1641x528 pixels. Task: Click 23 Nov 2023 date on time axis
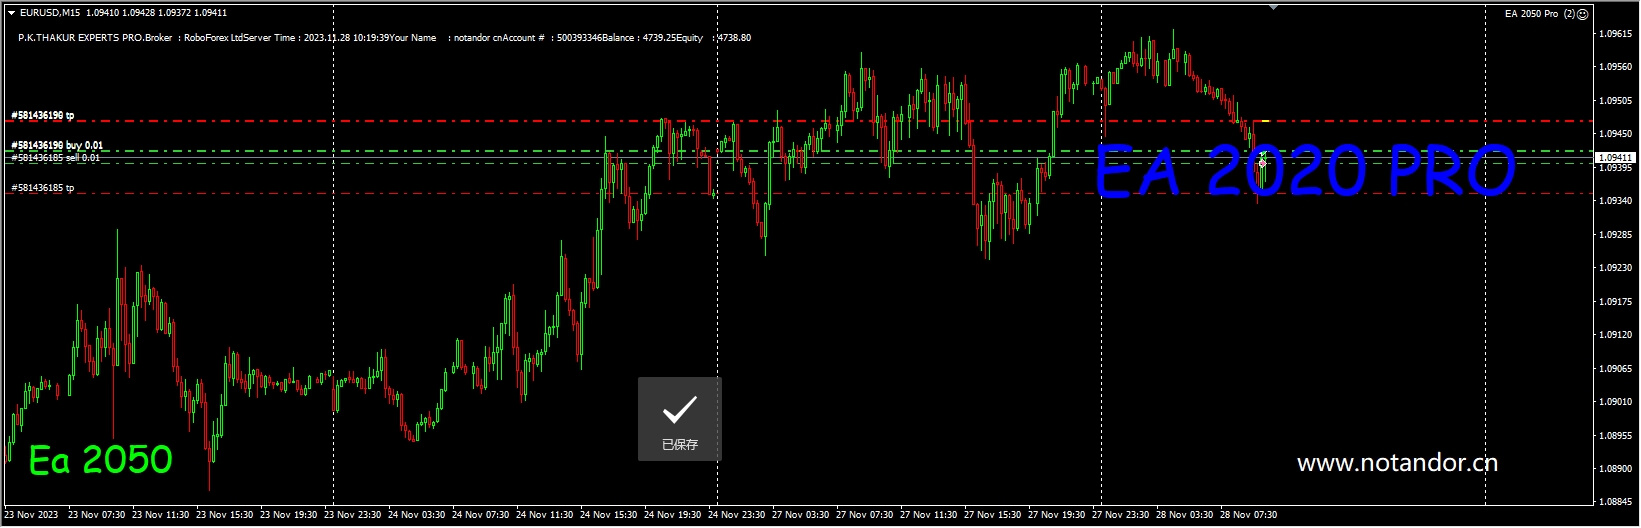coord(31,515)
